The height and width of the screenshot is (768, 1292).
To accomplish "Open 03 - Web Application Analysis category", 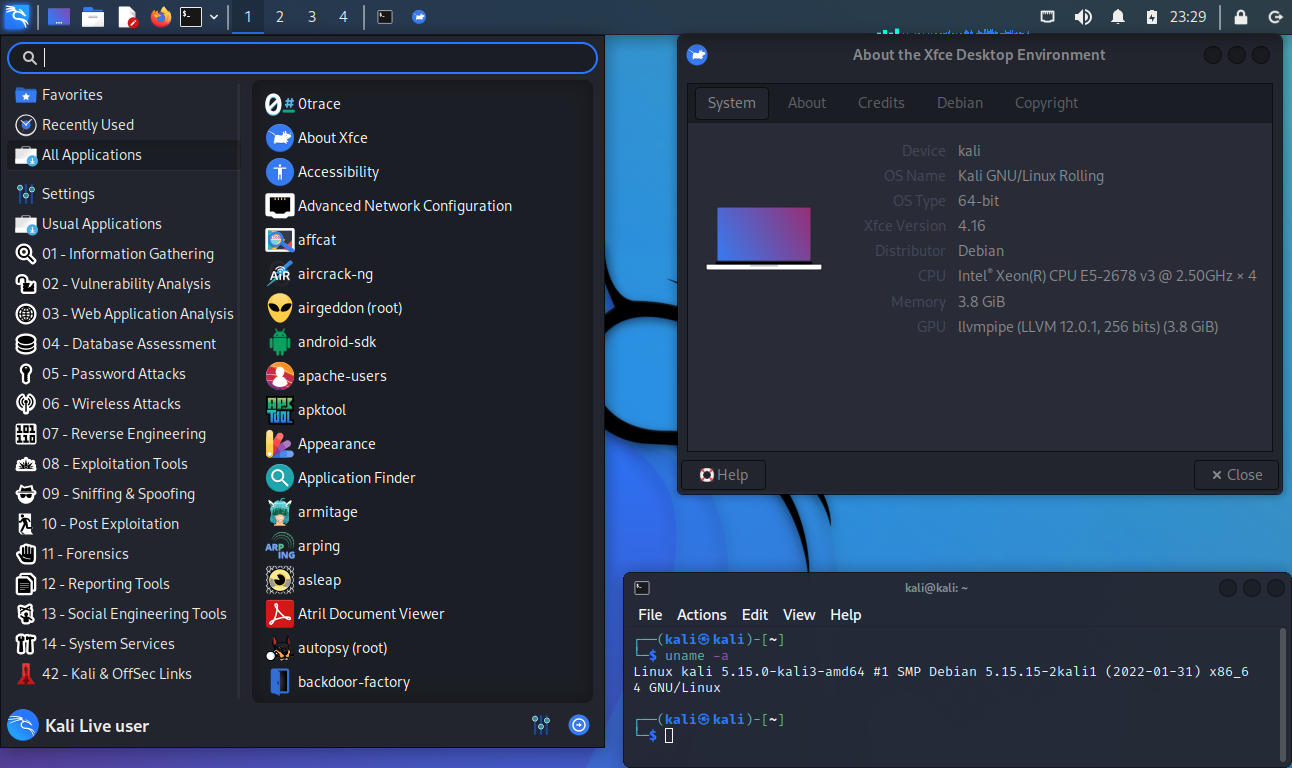I will click(124, 314).
